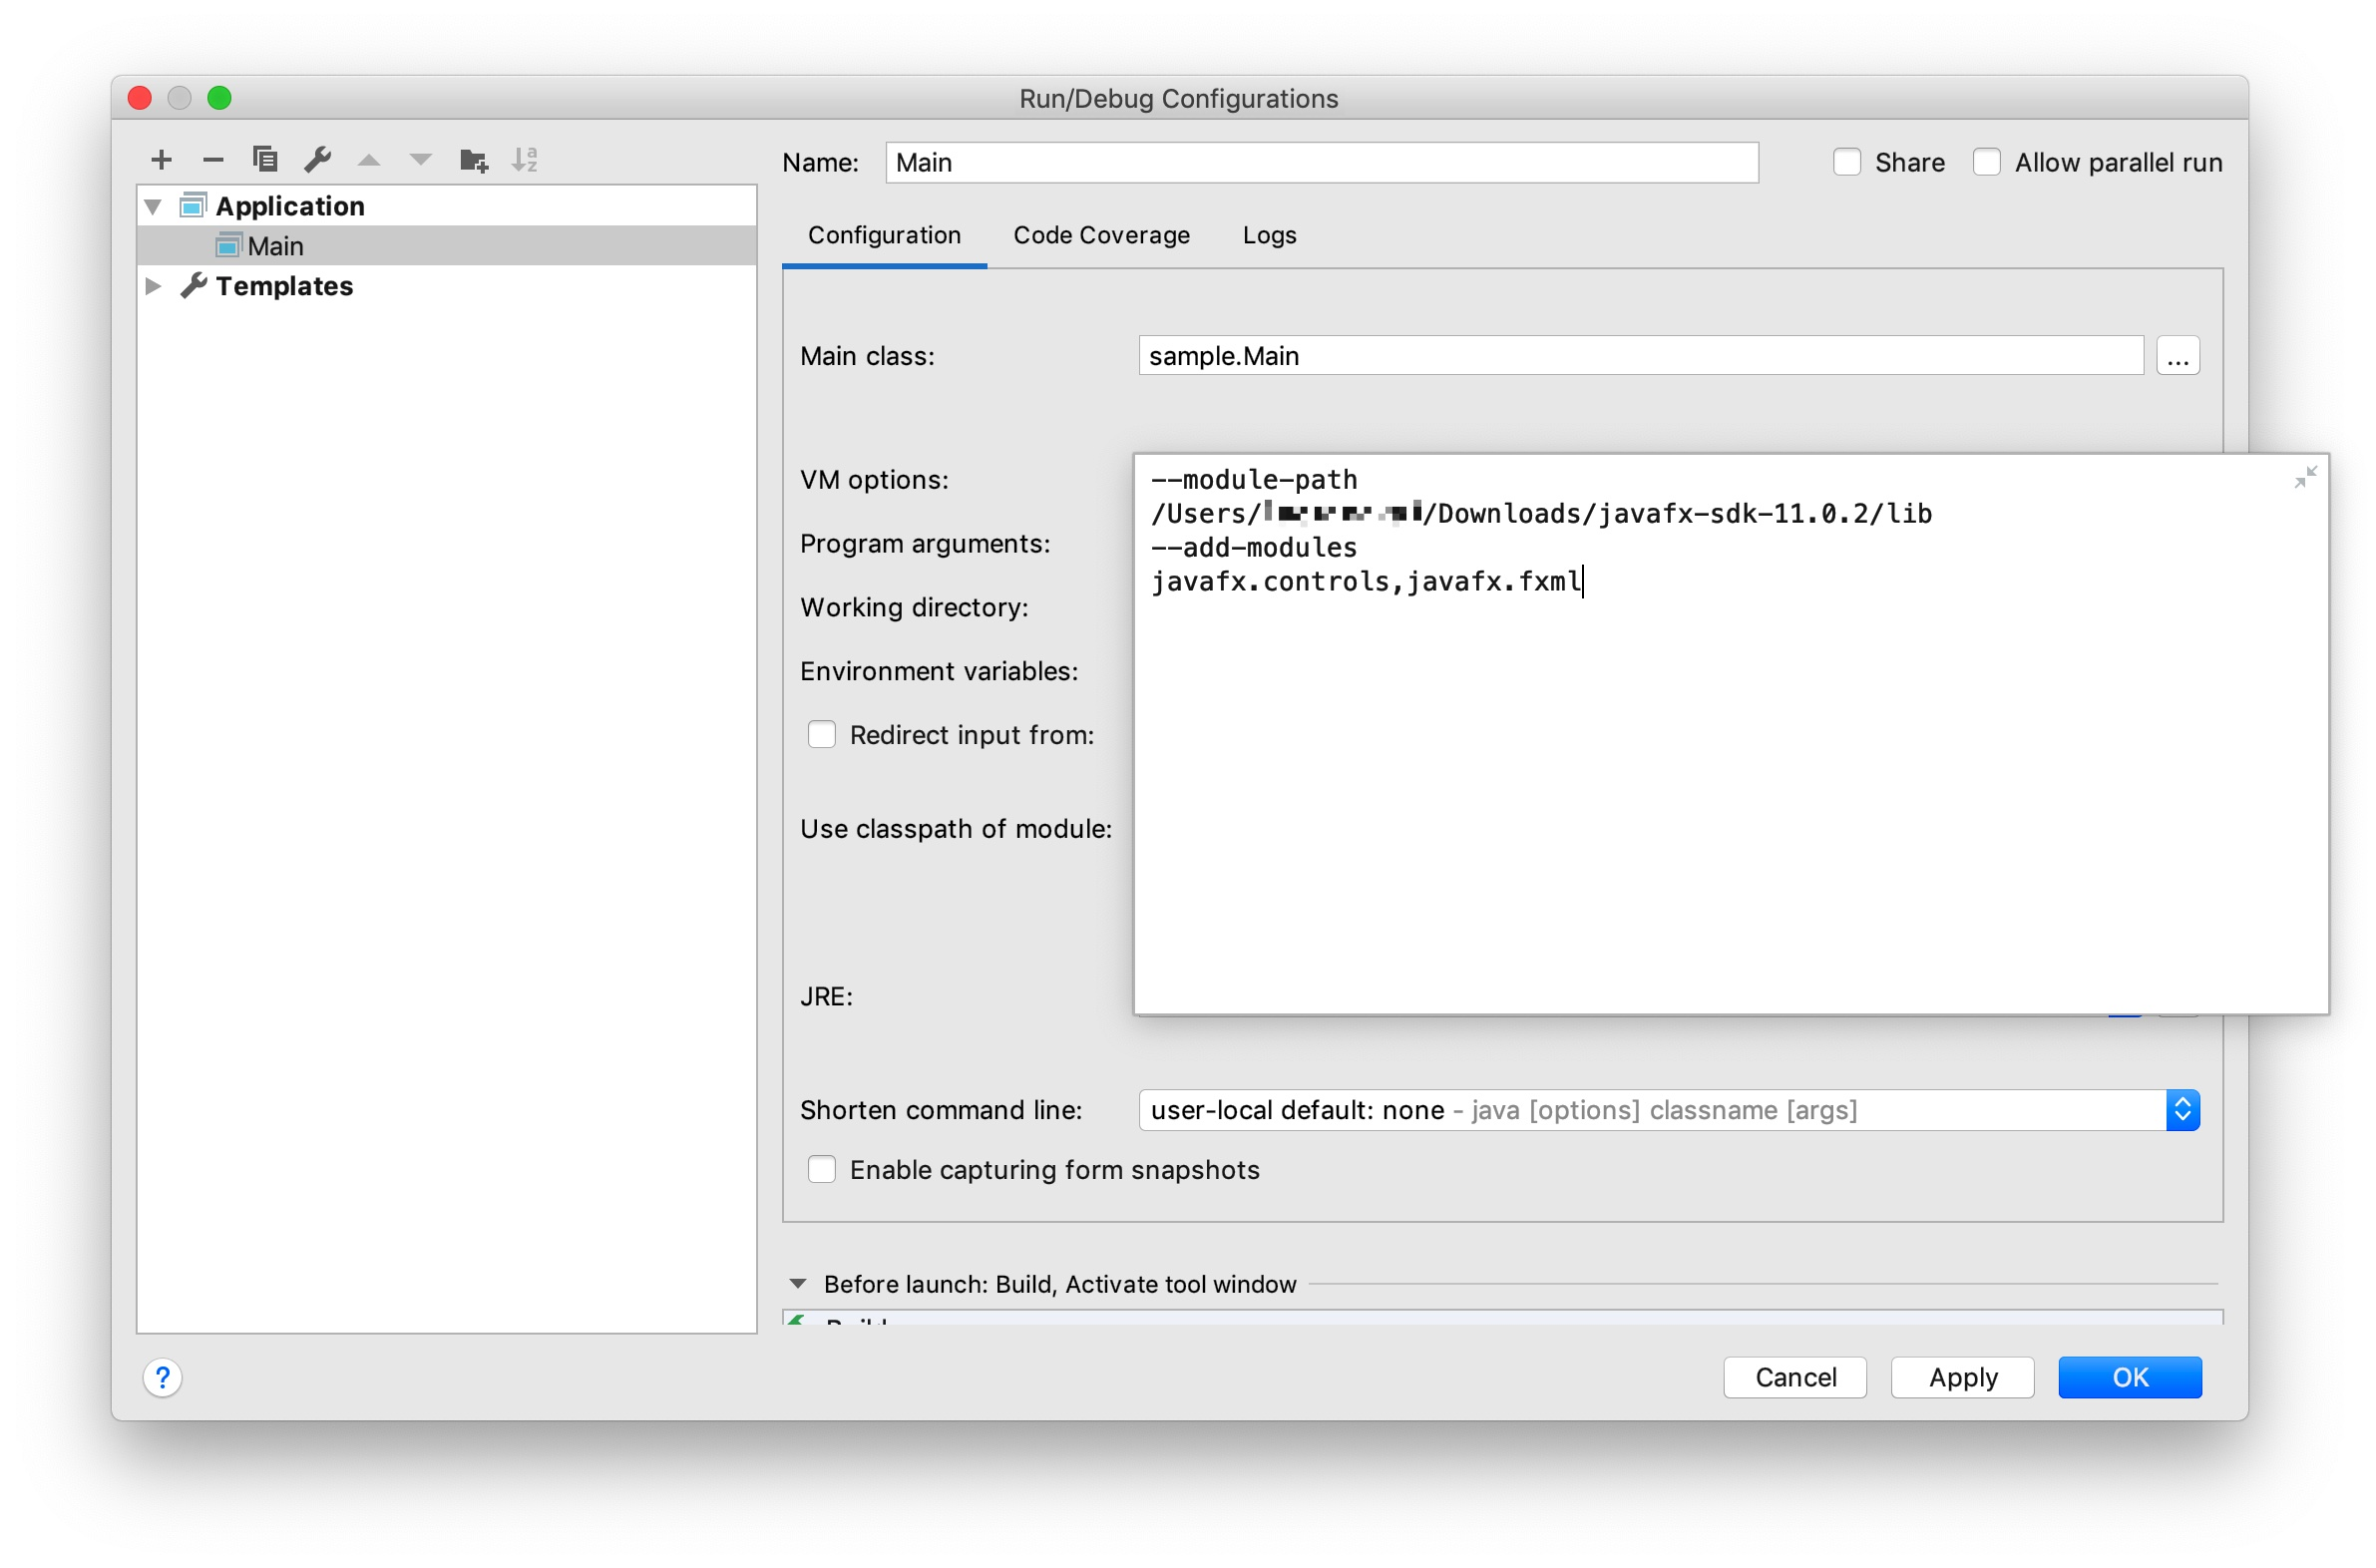Collapse the Before launch section

pos(797,1283)
